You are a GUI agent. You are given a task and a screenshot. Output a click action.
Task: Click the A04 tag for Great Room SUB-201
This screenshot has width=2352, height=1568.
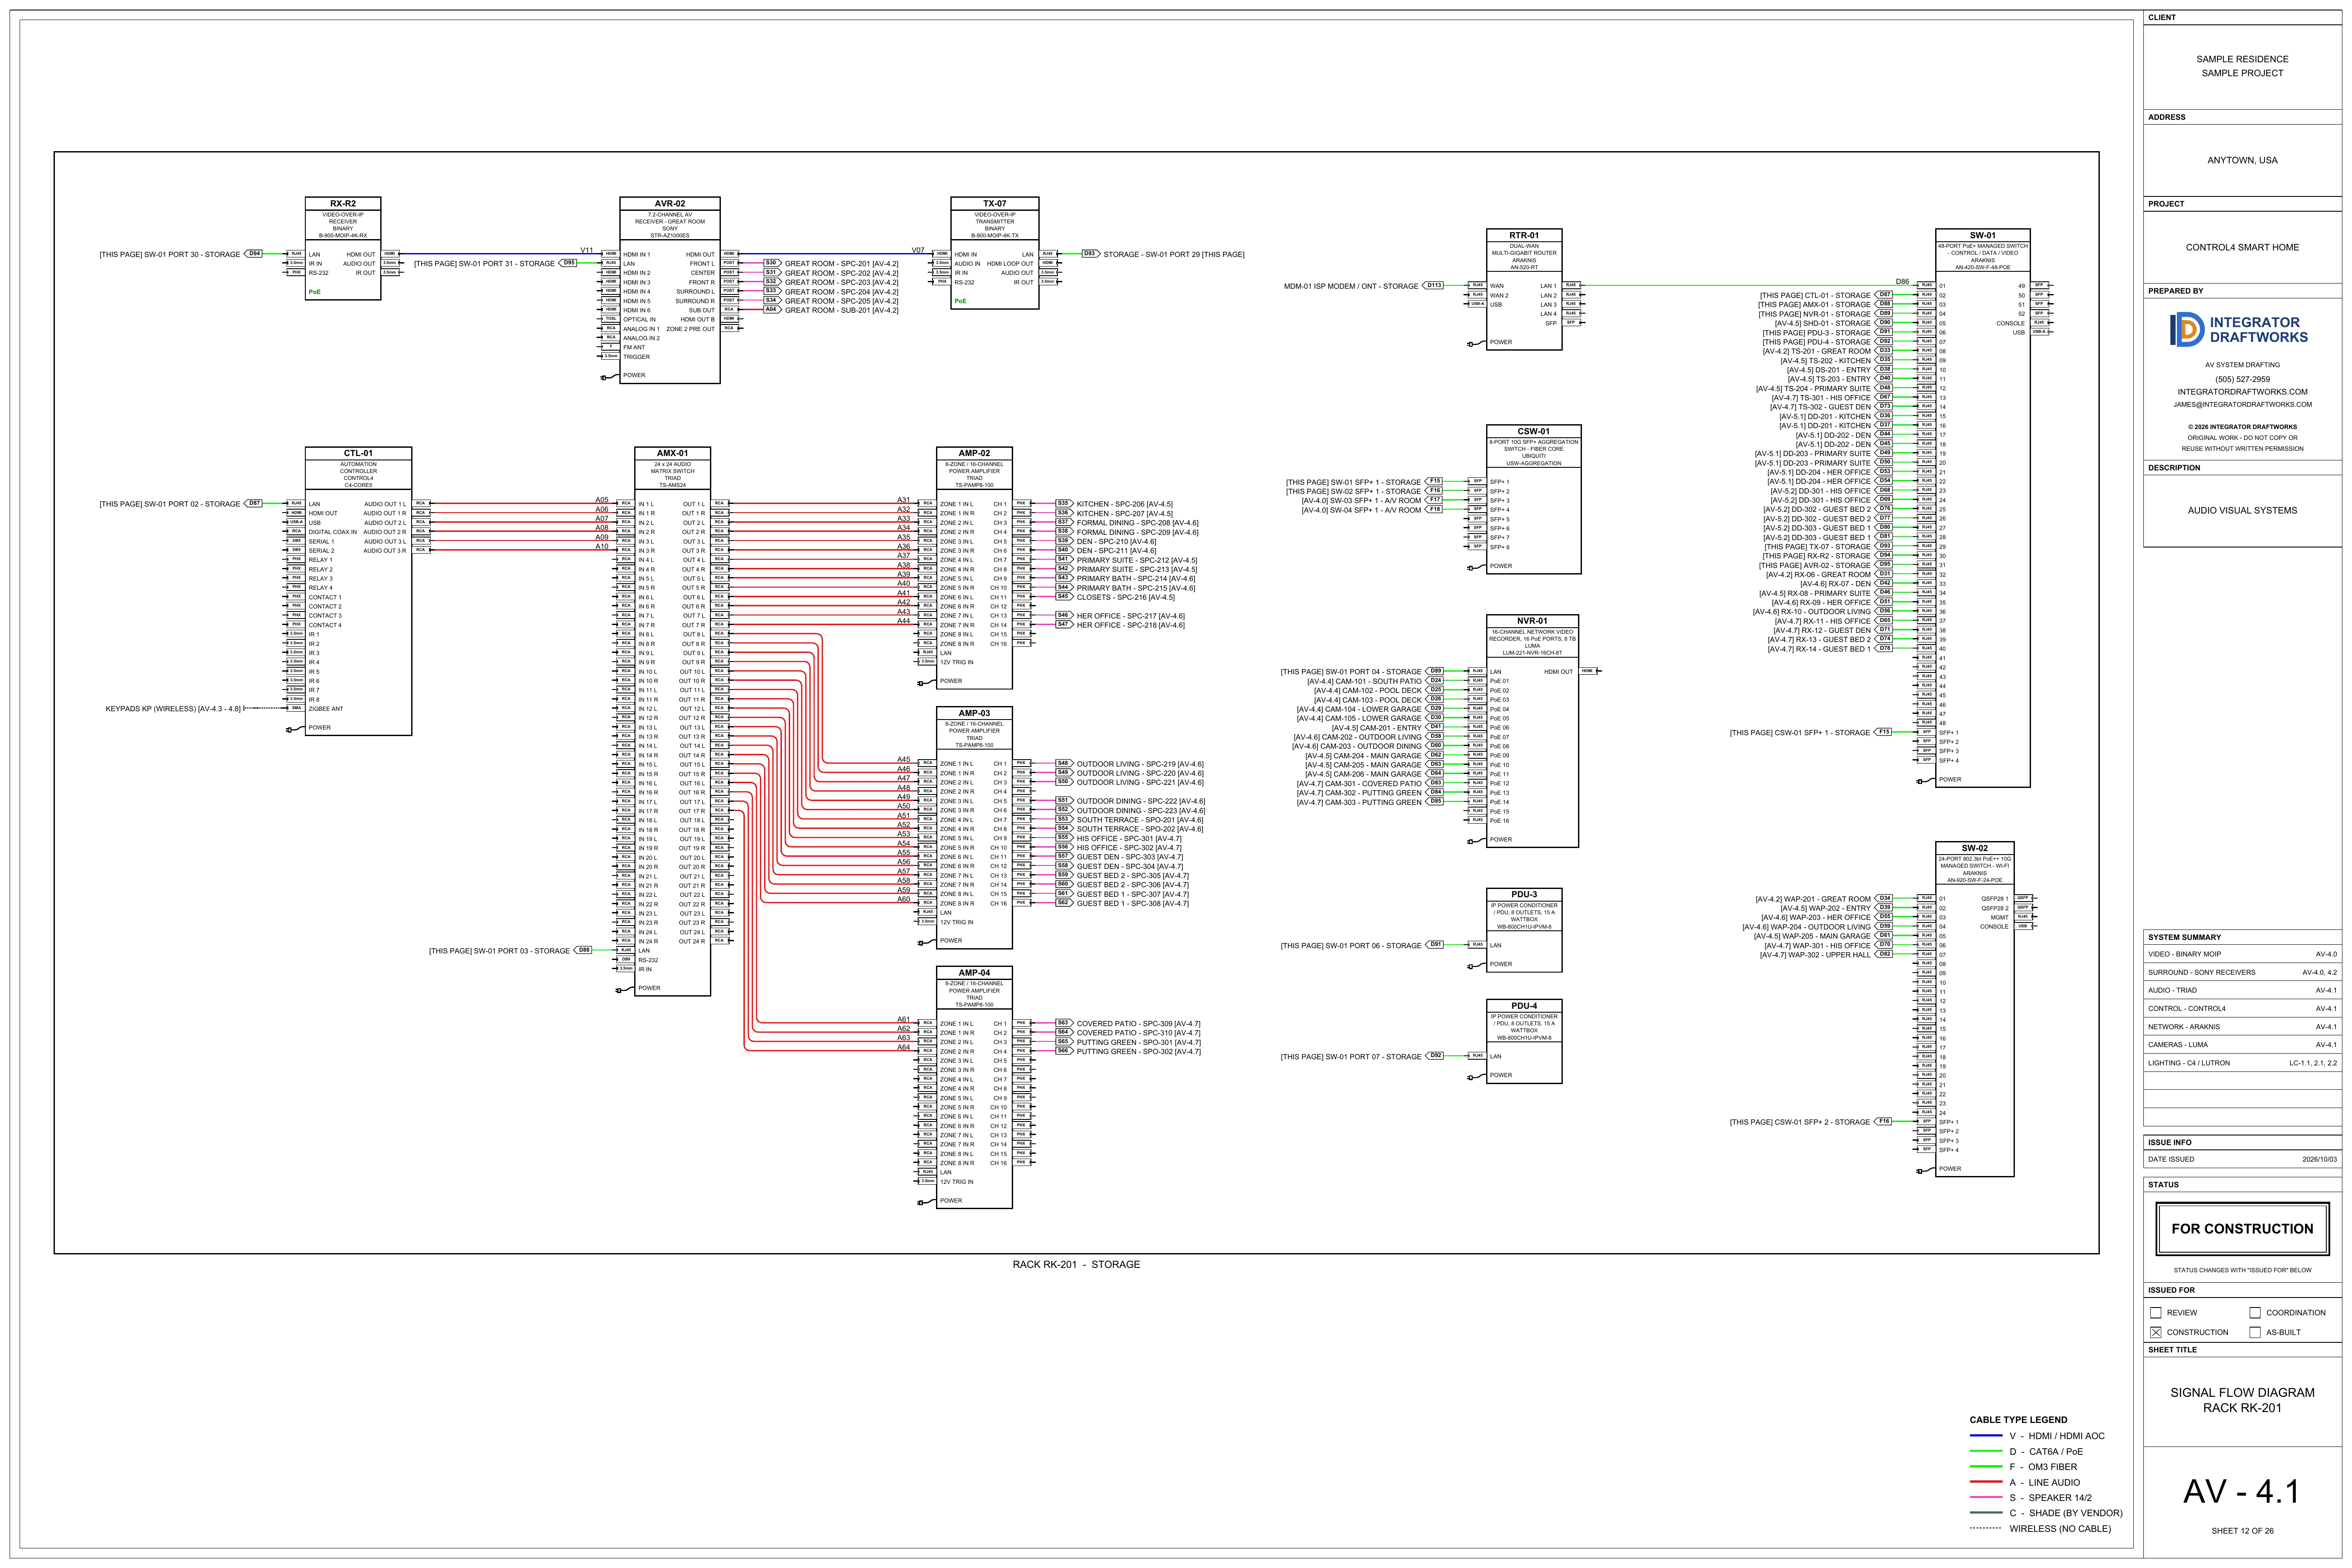coord(771,310)
